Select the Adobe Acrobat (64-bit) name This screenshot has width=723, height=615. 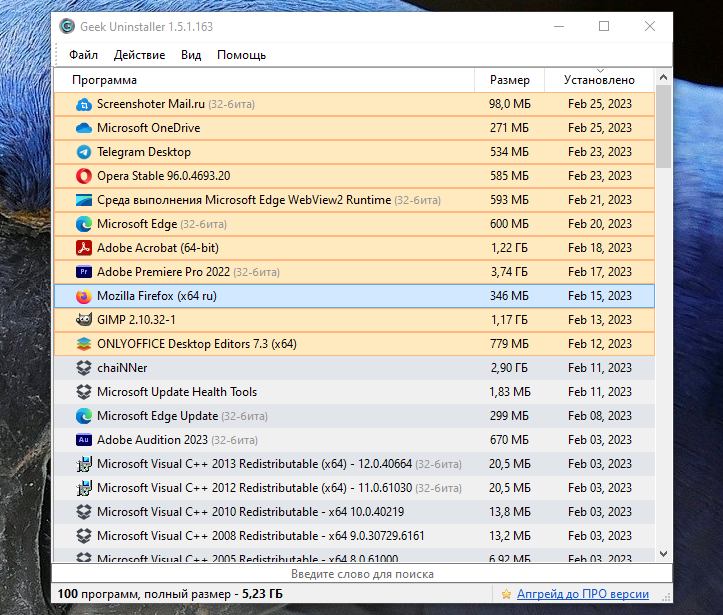158,248
